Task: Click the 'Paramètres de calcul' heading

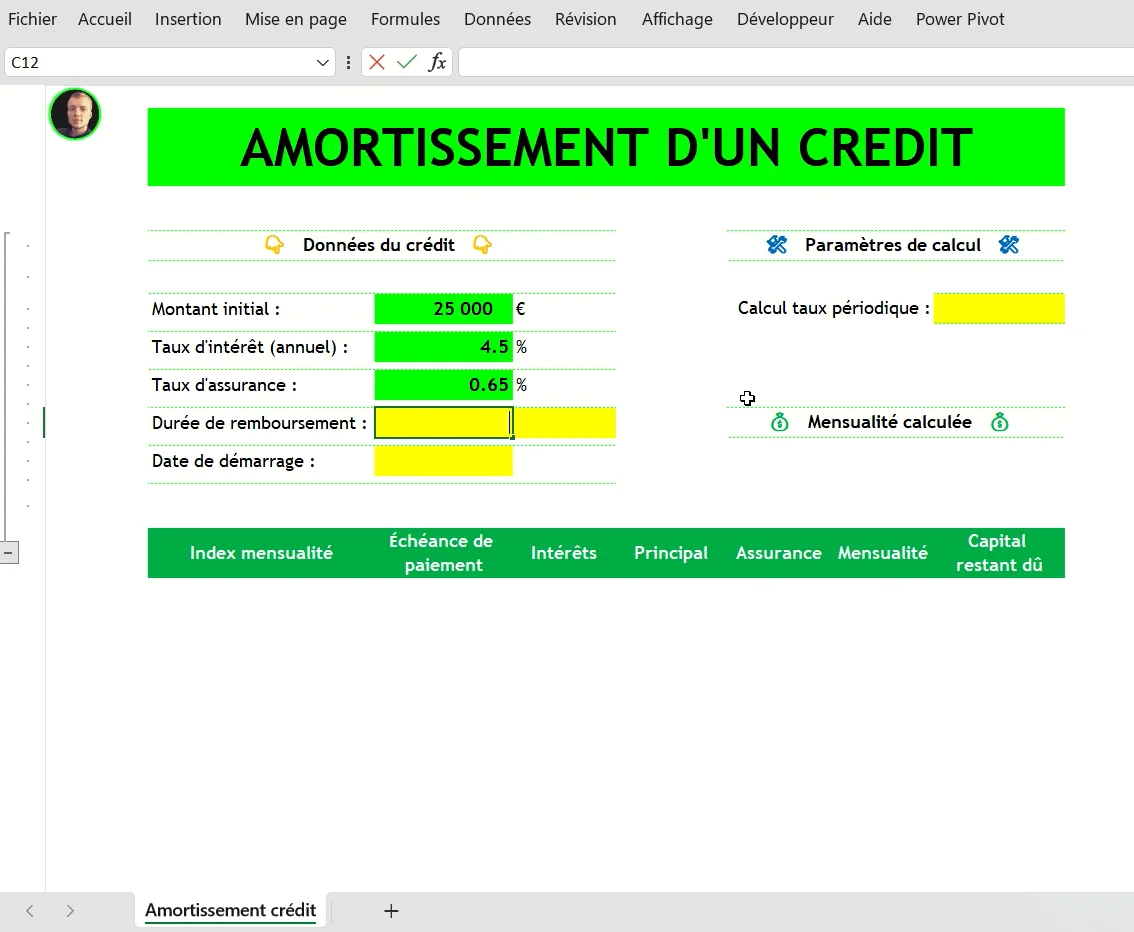Action: point(893,245)
